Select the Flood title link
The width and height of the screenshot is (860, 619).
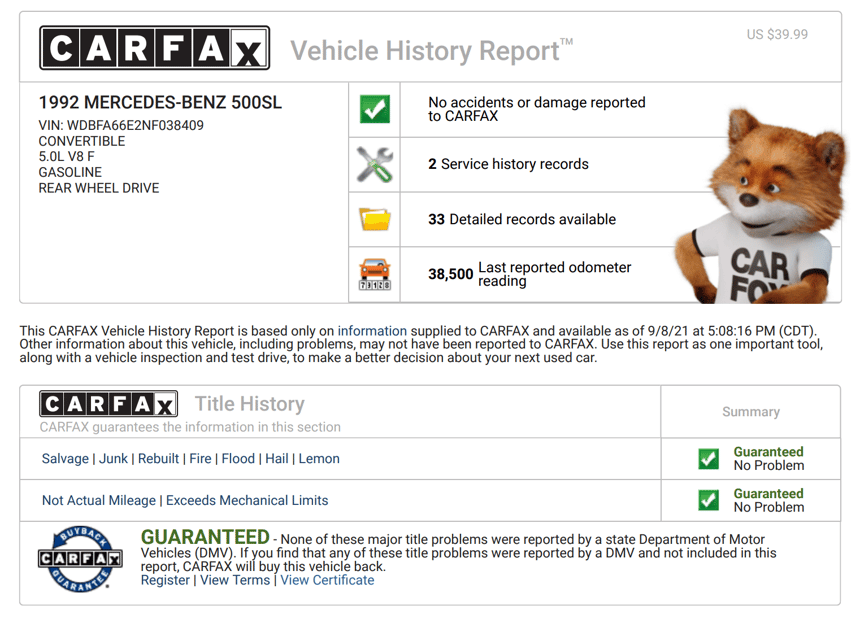click(x=238, y=459)
